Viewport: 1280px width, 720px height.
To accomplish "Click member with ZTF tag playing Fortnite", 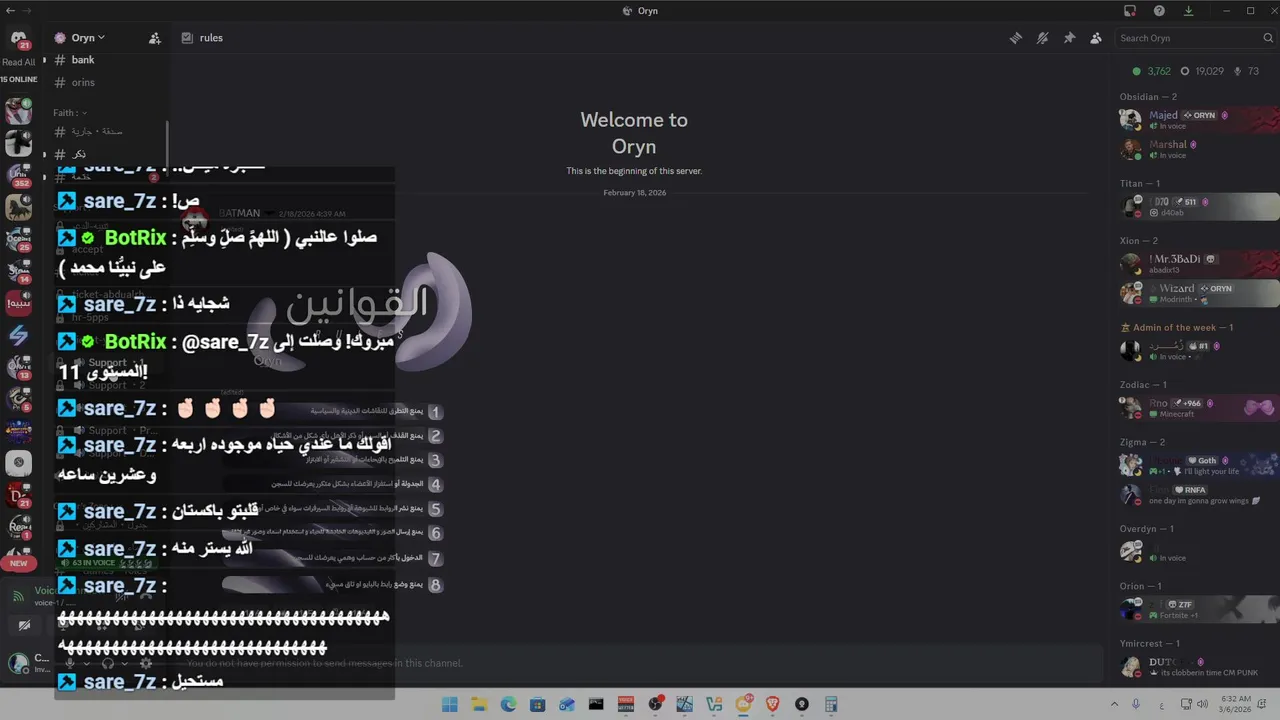I will 1198,609.
